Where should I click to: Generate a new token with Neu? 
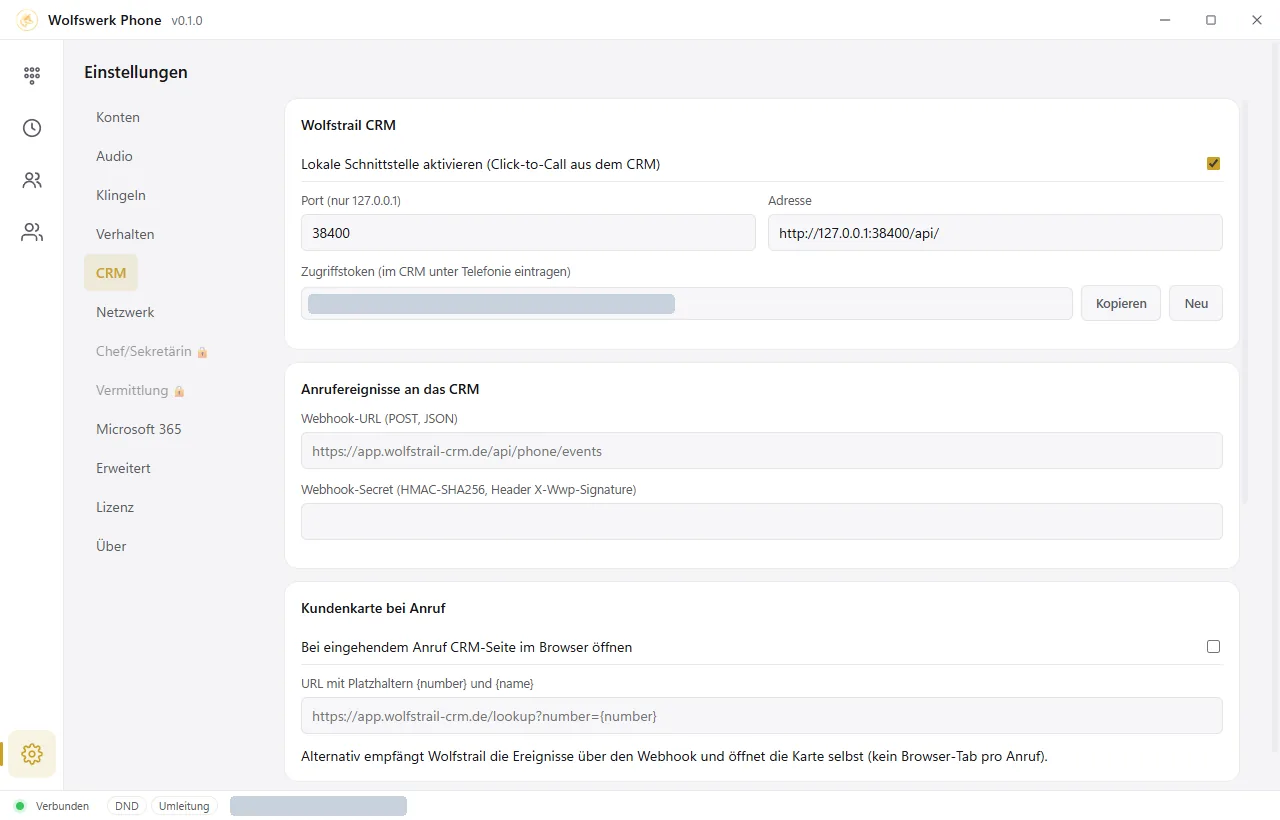tap(1196, 303)
